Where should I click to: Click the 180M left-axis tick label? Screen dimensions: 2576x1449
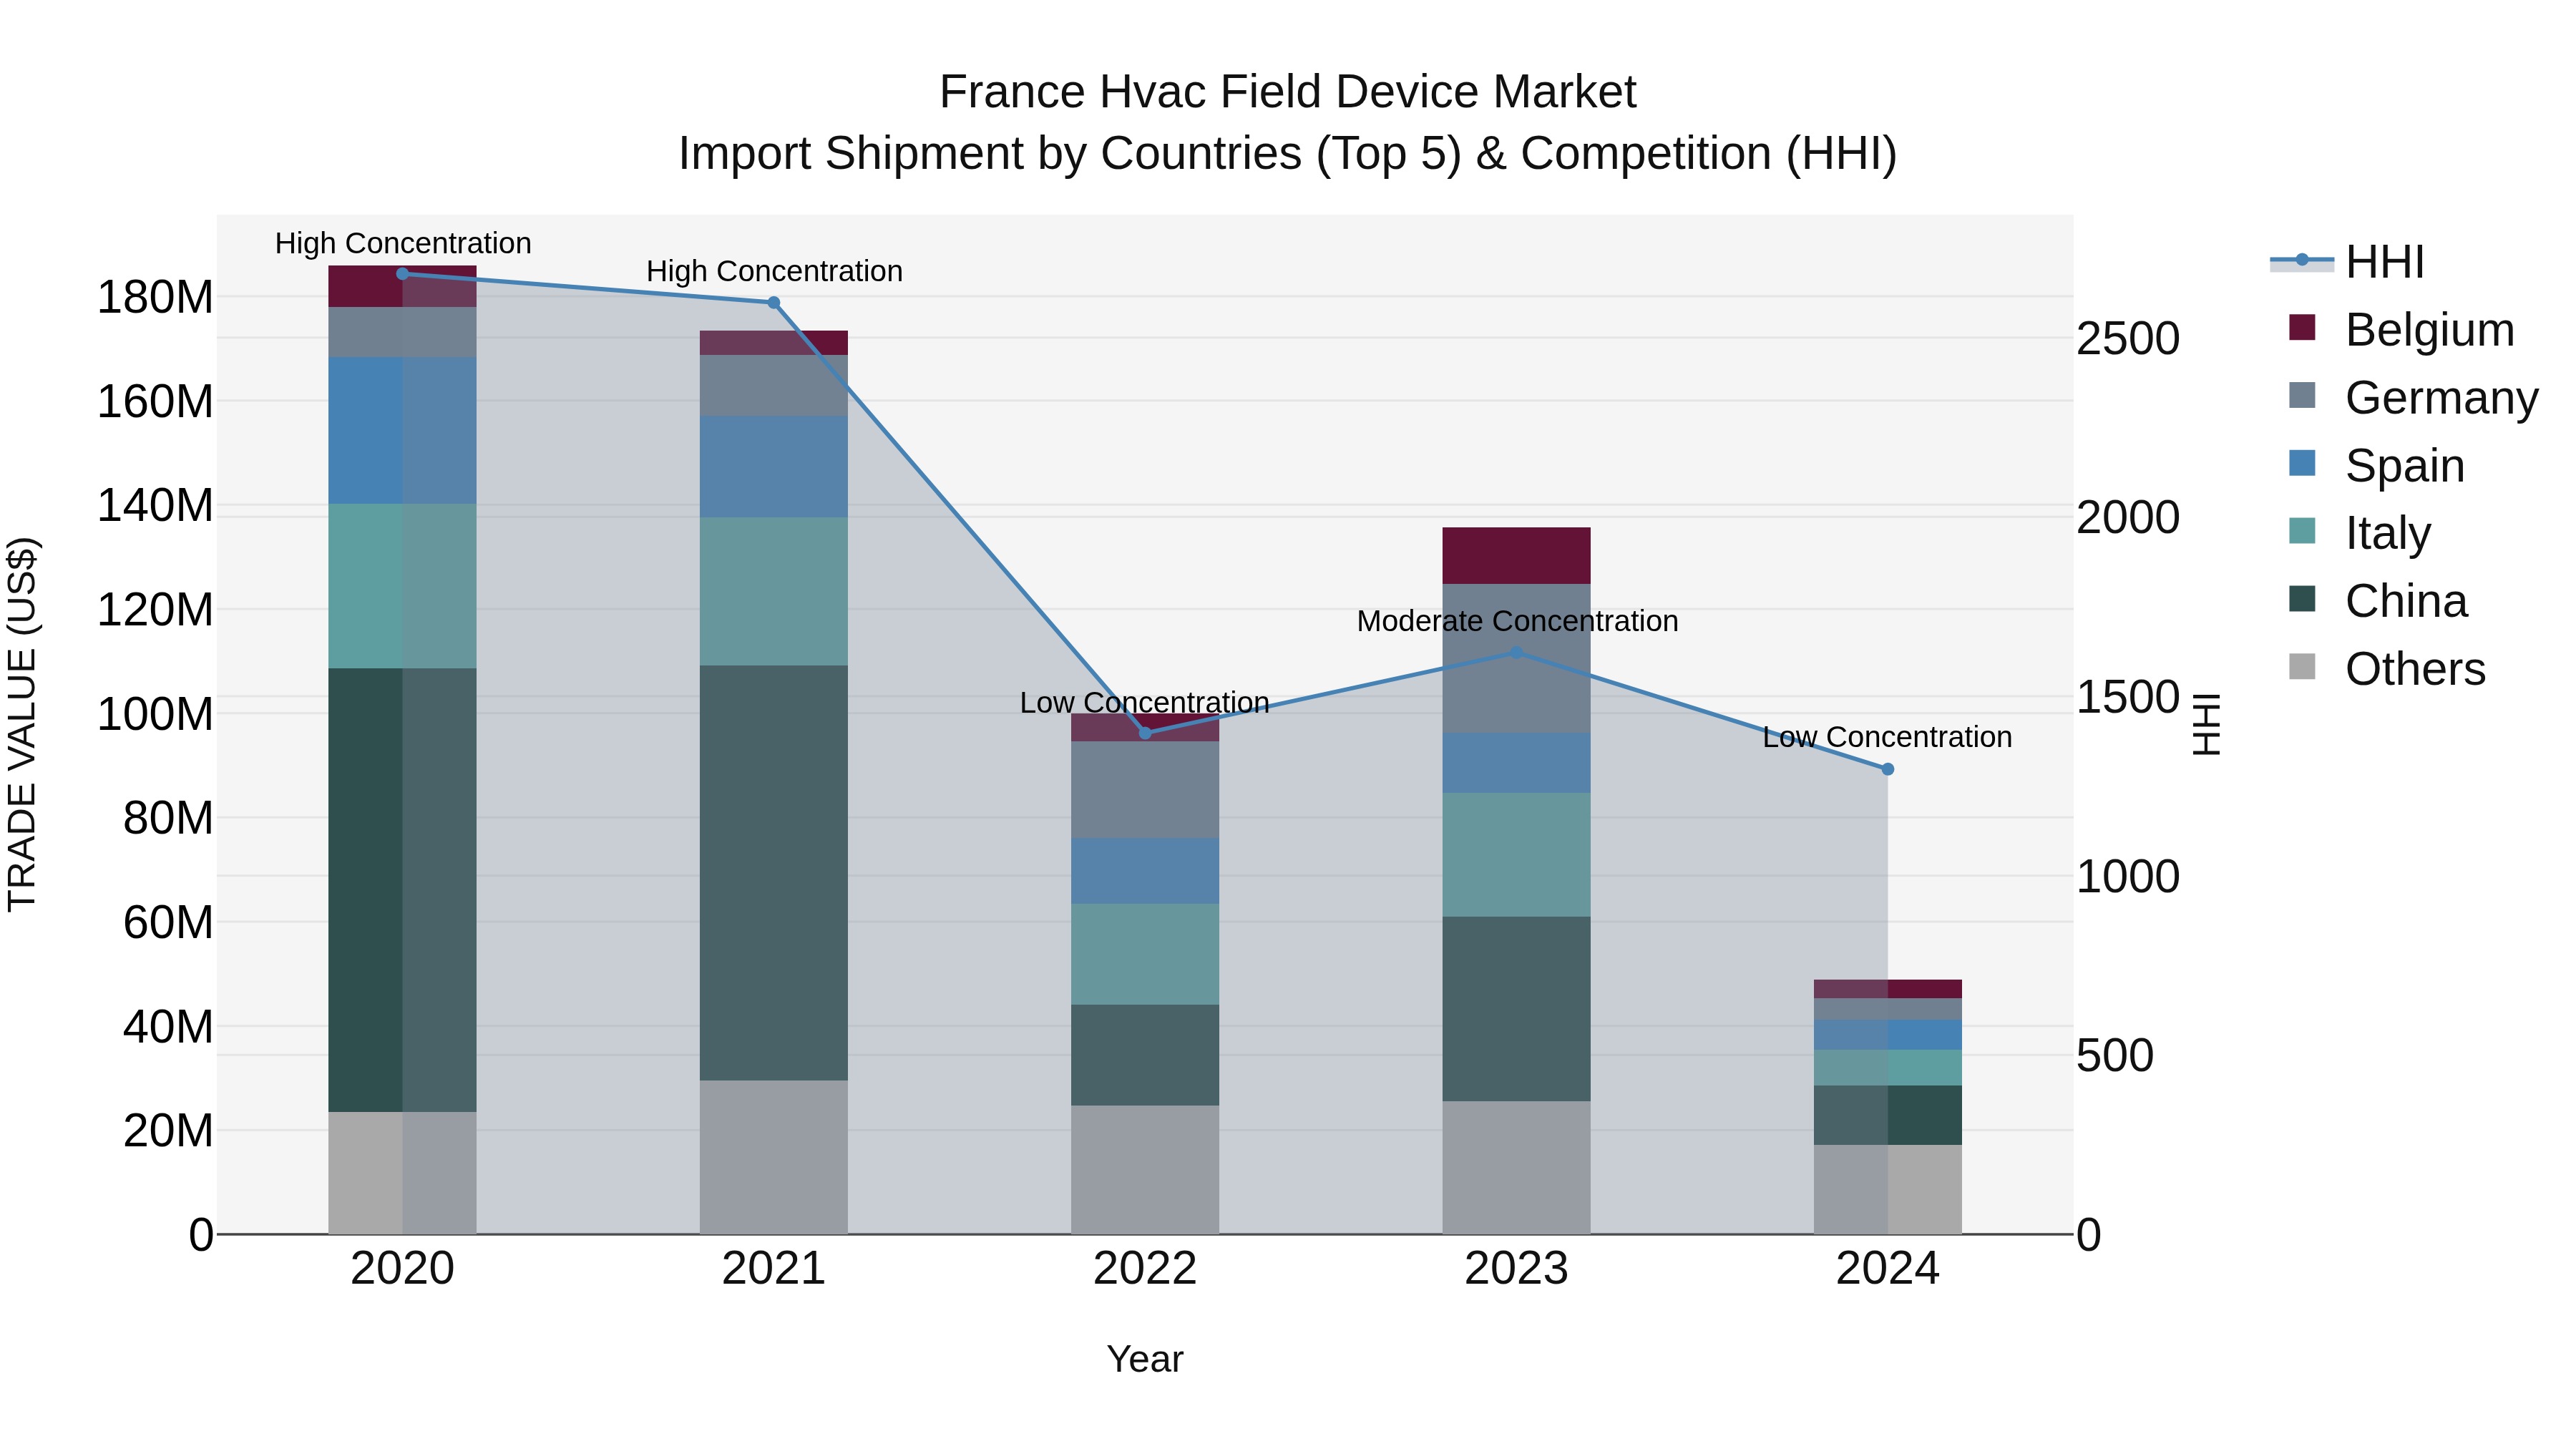tap(155, 298)
